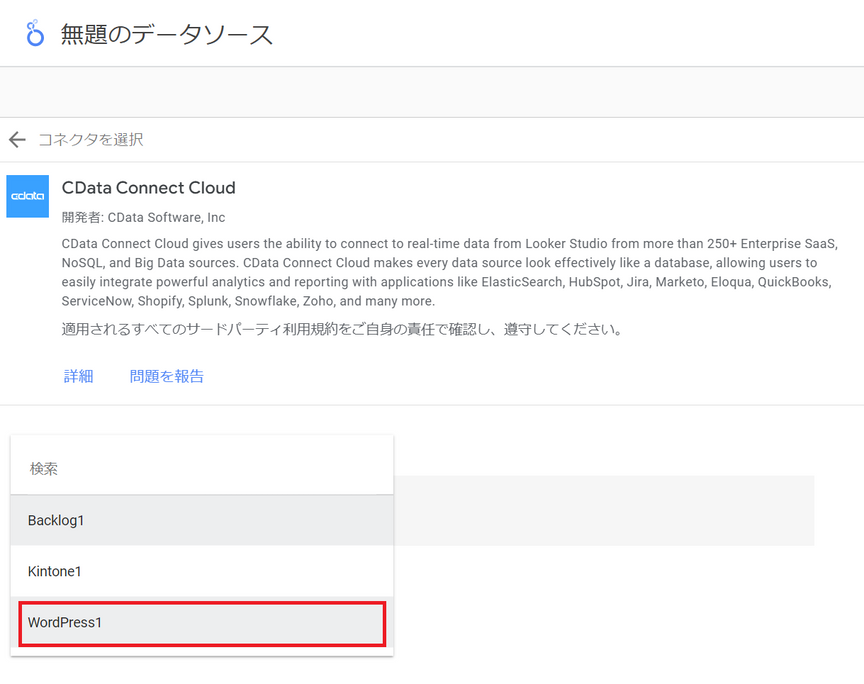
Task: Go back using the left arrow icon
Action: (17, 139)
